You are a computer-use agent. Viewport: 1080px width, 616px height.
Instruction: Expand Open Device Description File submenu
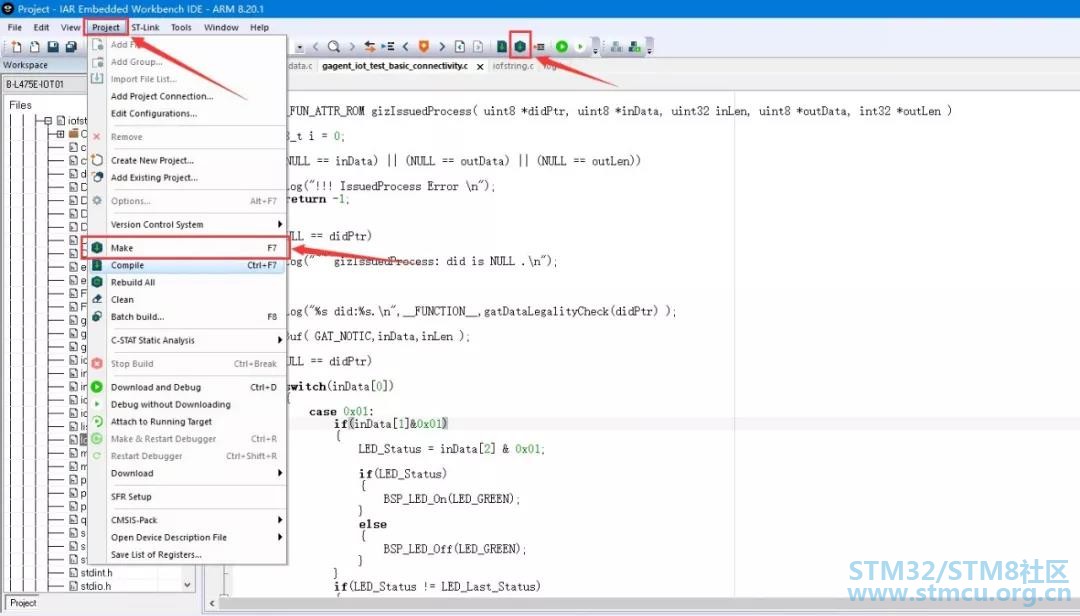point(187,537)
